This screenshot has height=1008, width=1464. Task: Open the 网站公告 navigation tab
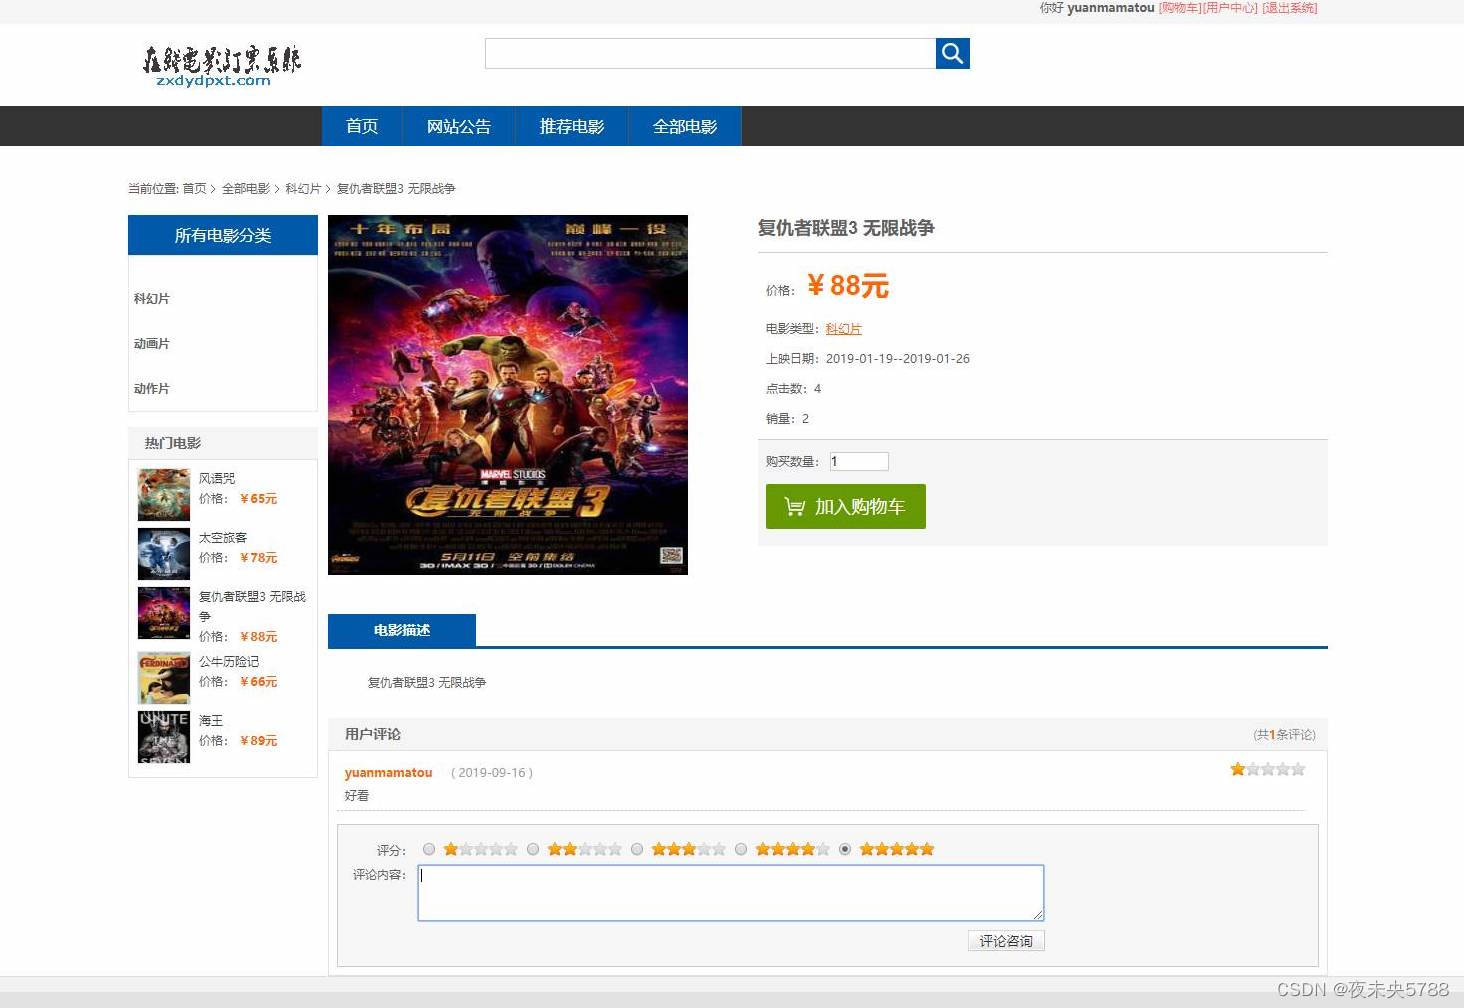[x=459, y=126]
